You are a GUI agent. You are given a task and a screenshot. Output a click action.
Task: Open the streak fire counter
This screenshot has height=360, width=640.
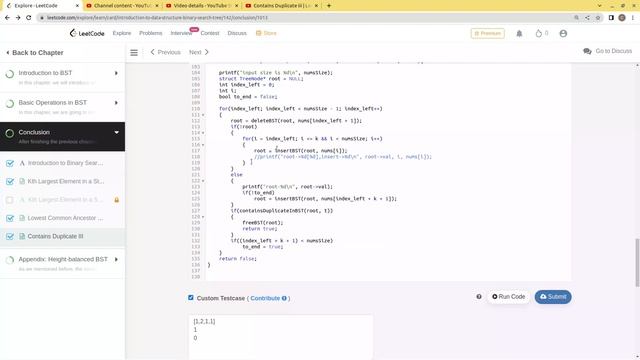click(541, 33)
